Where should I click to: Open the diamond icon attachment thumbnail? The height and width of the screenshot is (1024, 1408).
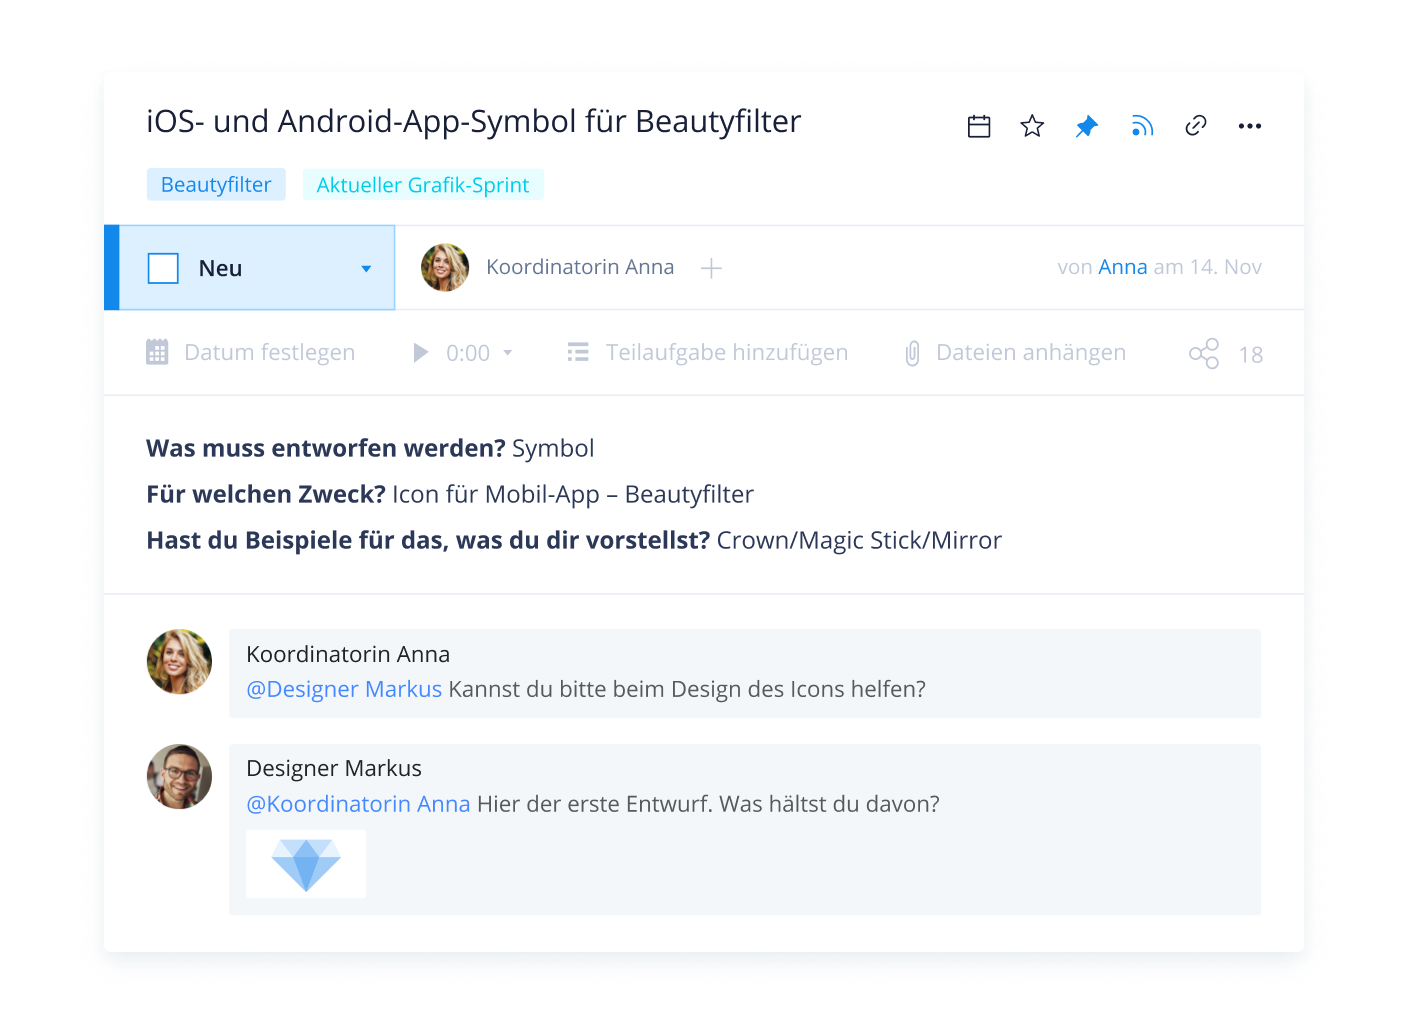click(x=306, y=864)
